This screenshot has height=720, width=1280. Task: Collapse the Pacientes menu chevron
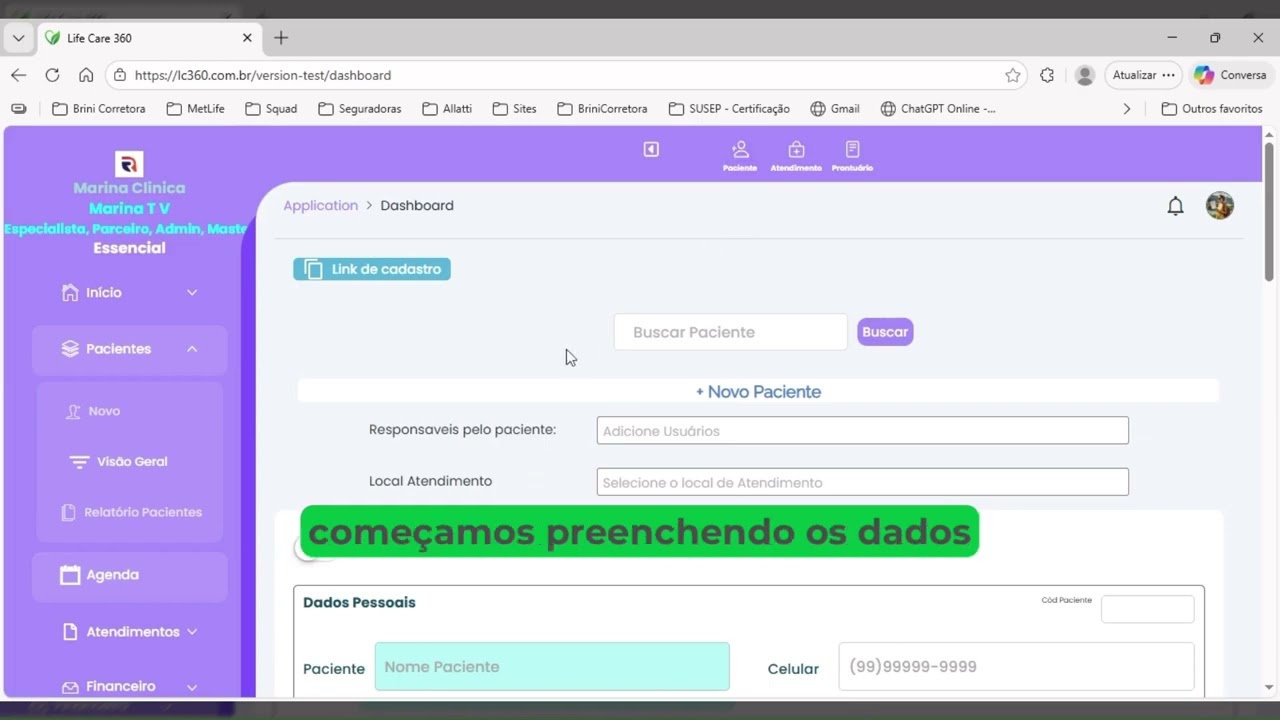192,349
